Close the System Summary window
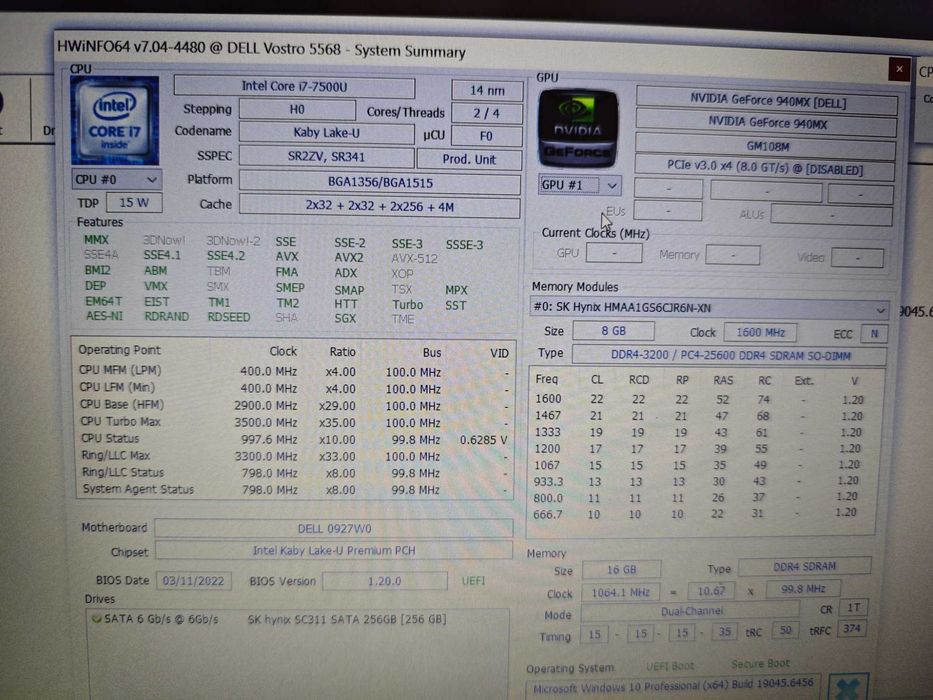 [x=899, y=70]
